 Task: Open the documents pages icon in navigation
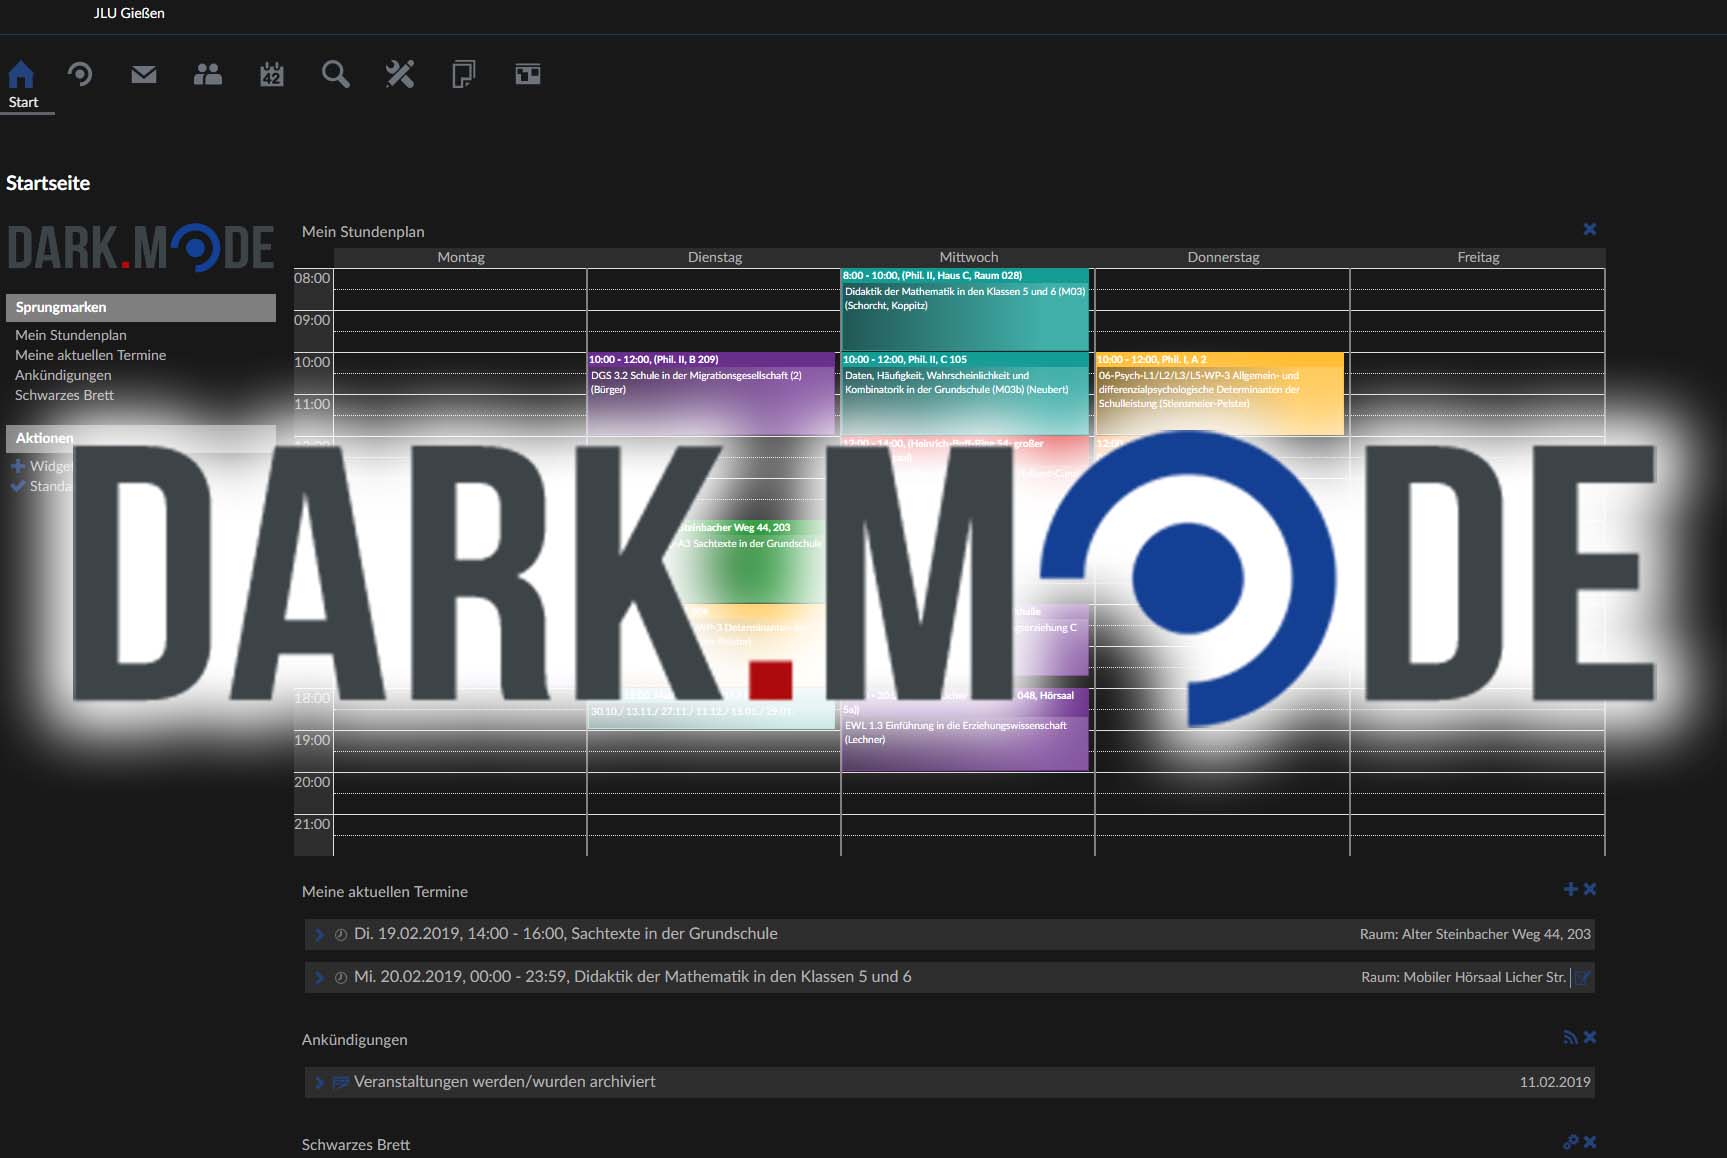[464, 74]
